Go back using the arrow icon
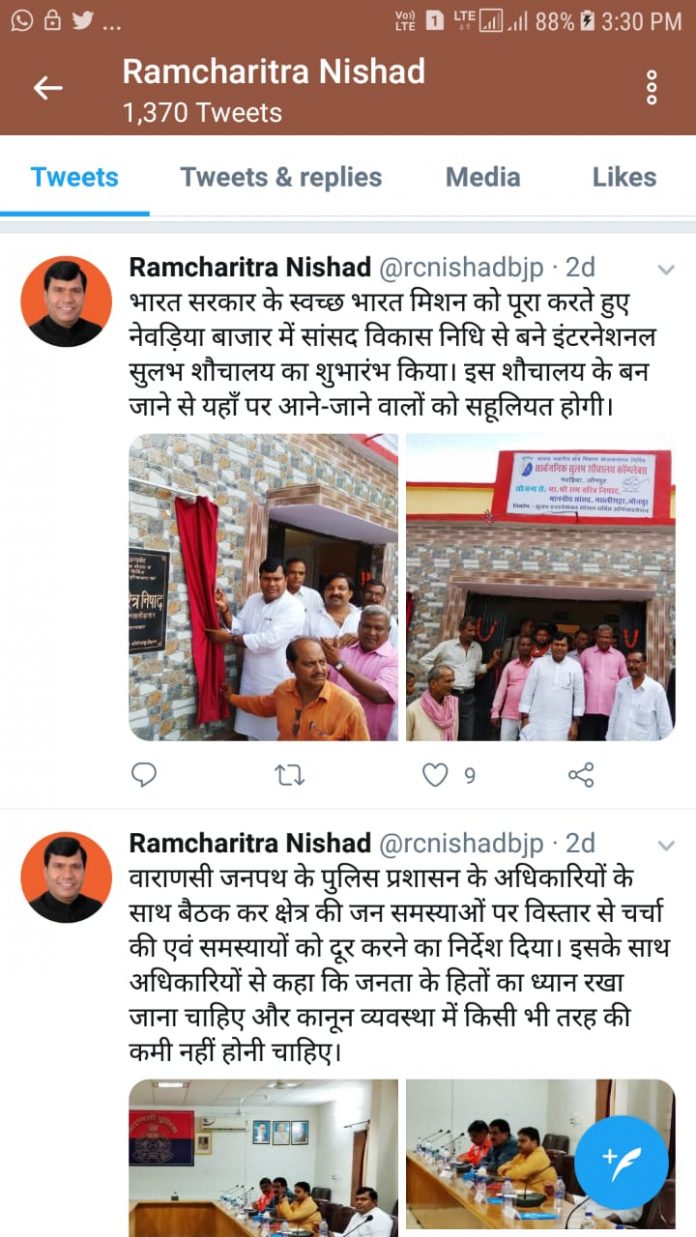Image resolution: width=696 pixels, height=1237 pixels. pos(48,87)
